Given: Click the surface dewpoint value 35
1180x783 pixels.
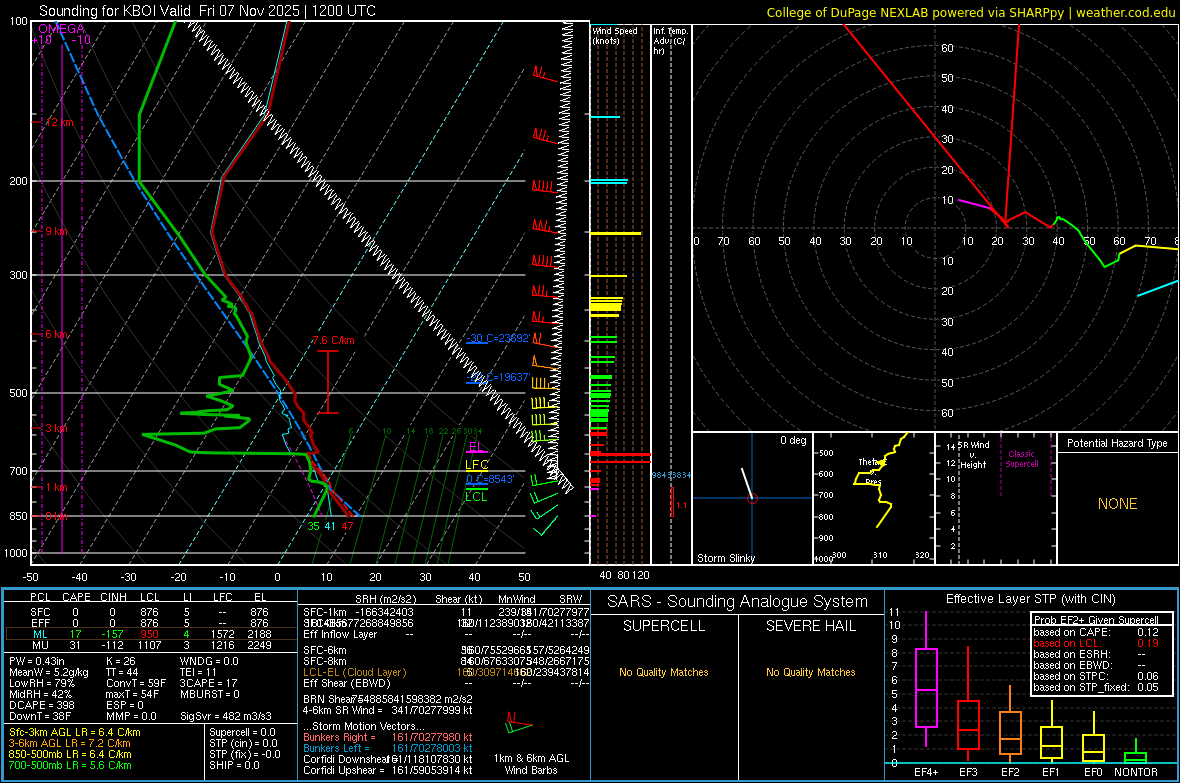Looking at the screenshot, I should 313,526.
